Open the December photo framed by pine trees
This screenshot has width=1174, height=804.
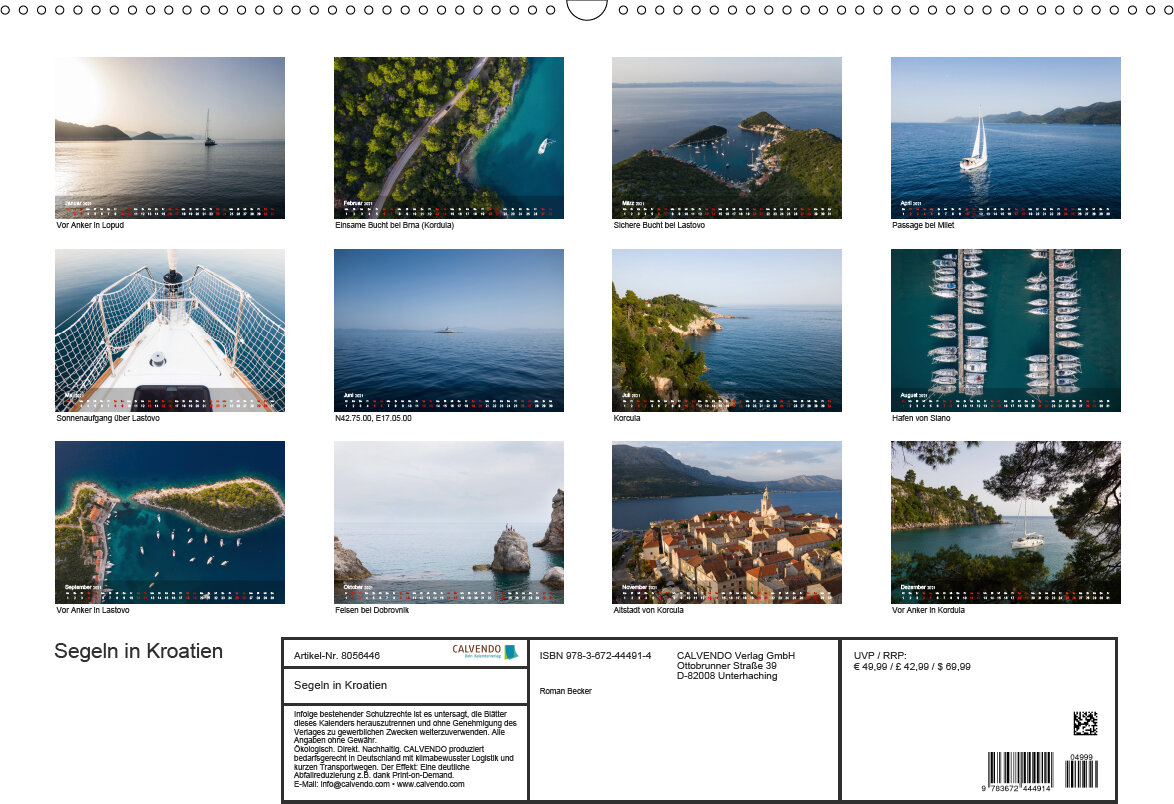(x=1006, y=523)
